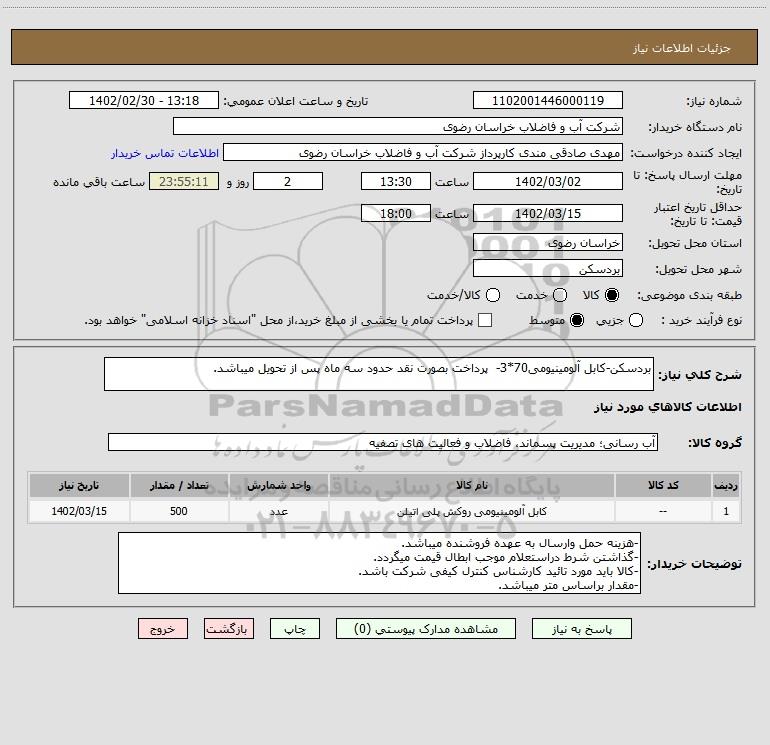Screen dimensions: 770x745
Task: Click the واحد شمارش column header
Action: coord(278,486)
